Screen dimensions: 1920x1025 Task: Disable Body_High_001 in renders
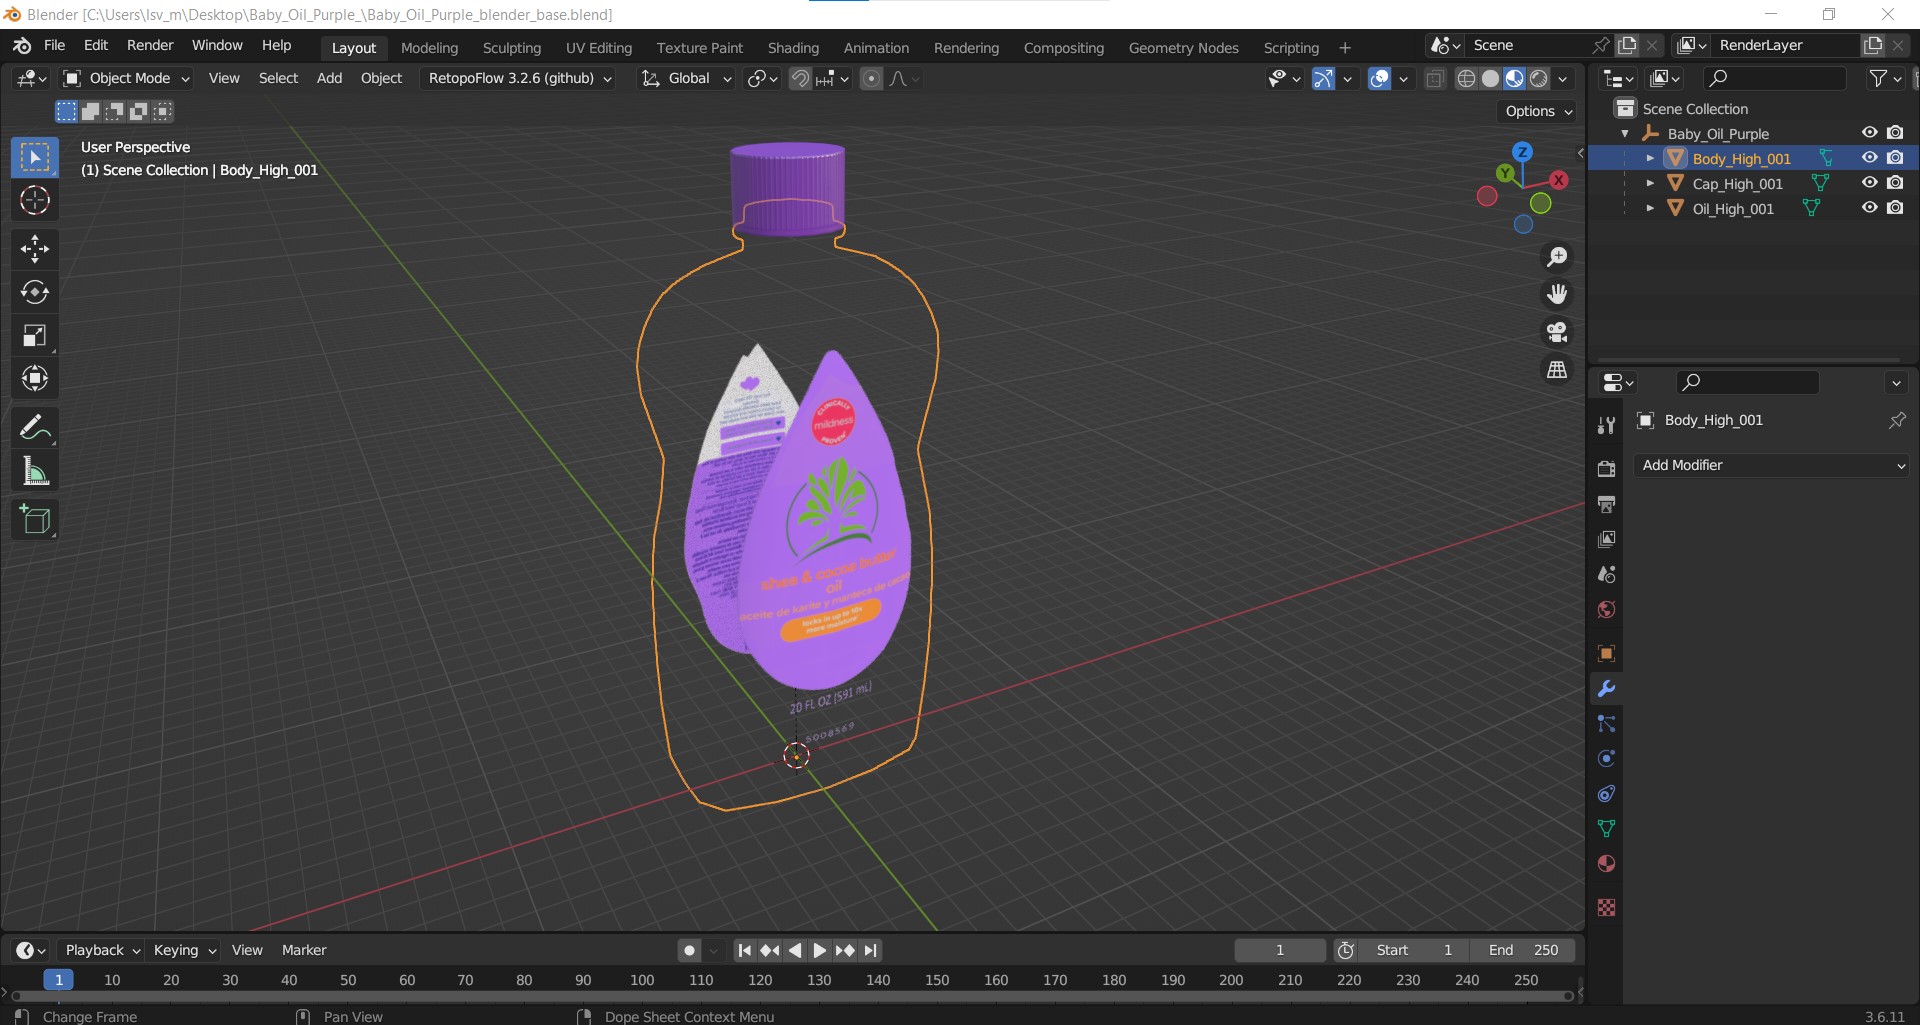click(1895, 158)
